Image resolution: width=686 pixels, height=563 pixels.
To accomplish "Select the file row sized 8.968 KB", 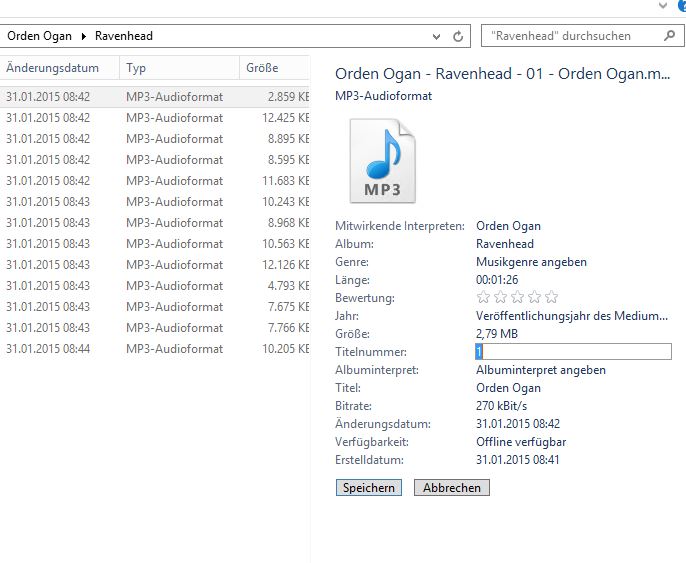I will [154, 223].
